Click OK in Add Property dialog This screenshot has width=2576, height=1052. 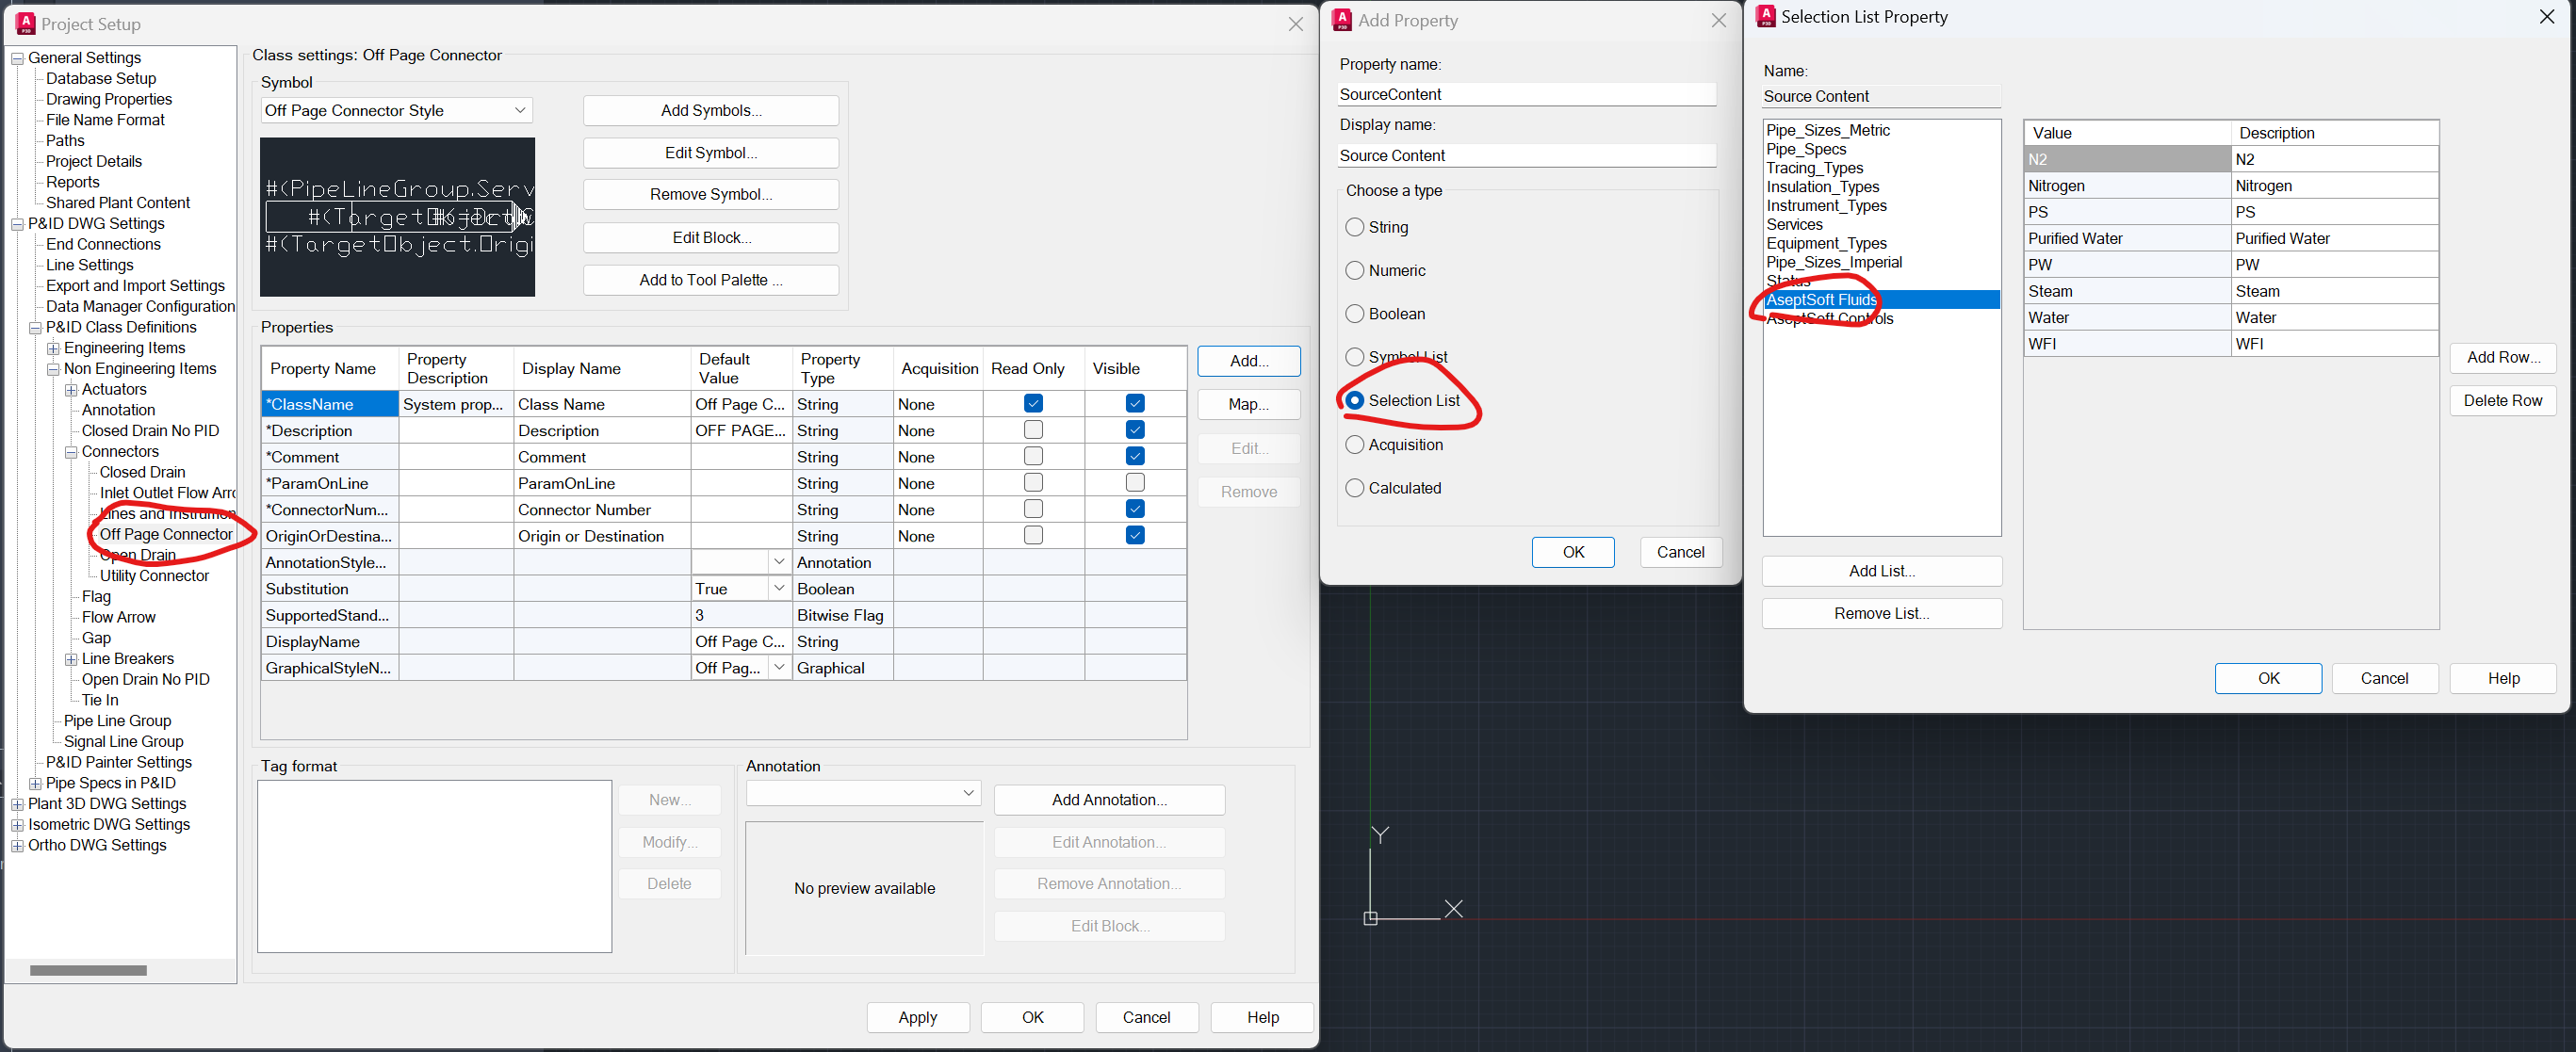1573,552
